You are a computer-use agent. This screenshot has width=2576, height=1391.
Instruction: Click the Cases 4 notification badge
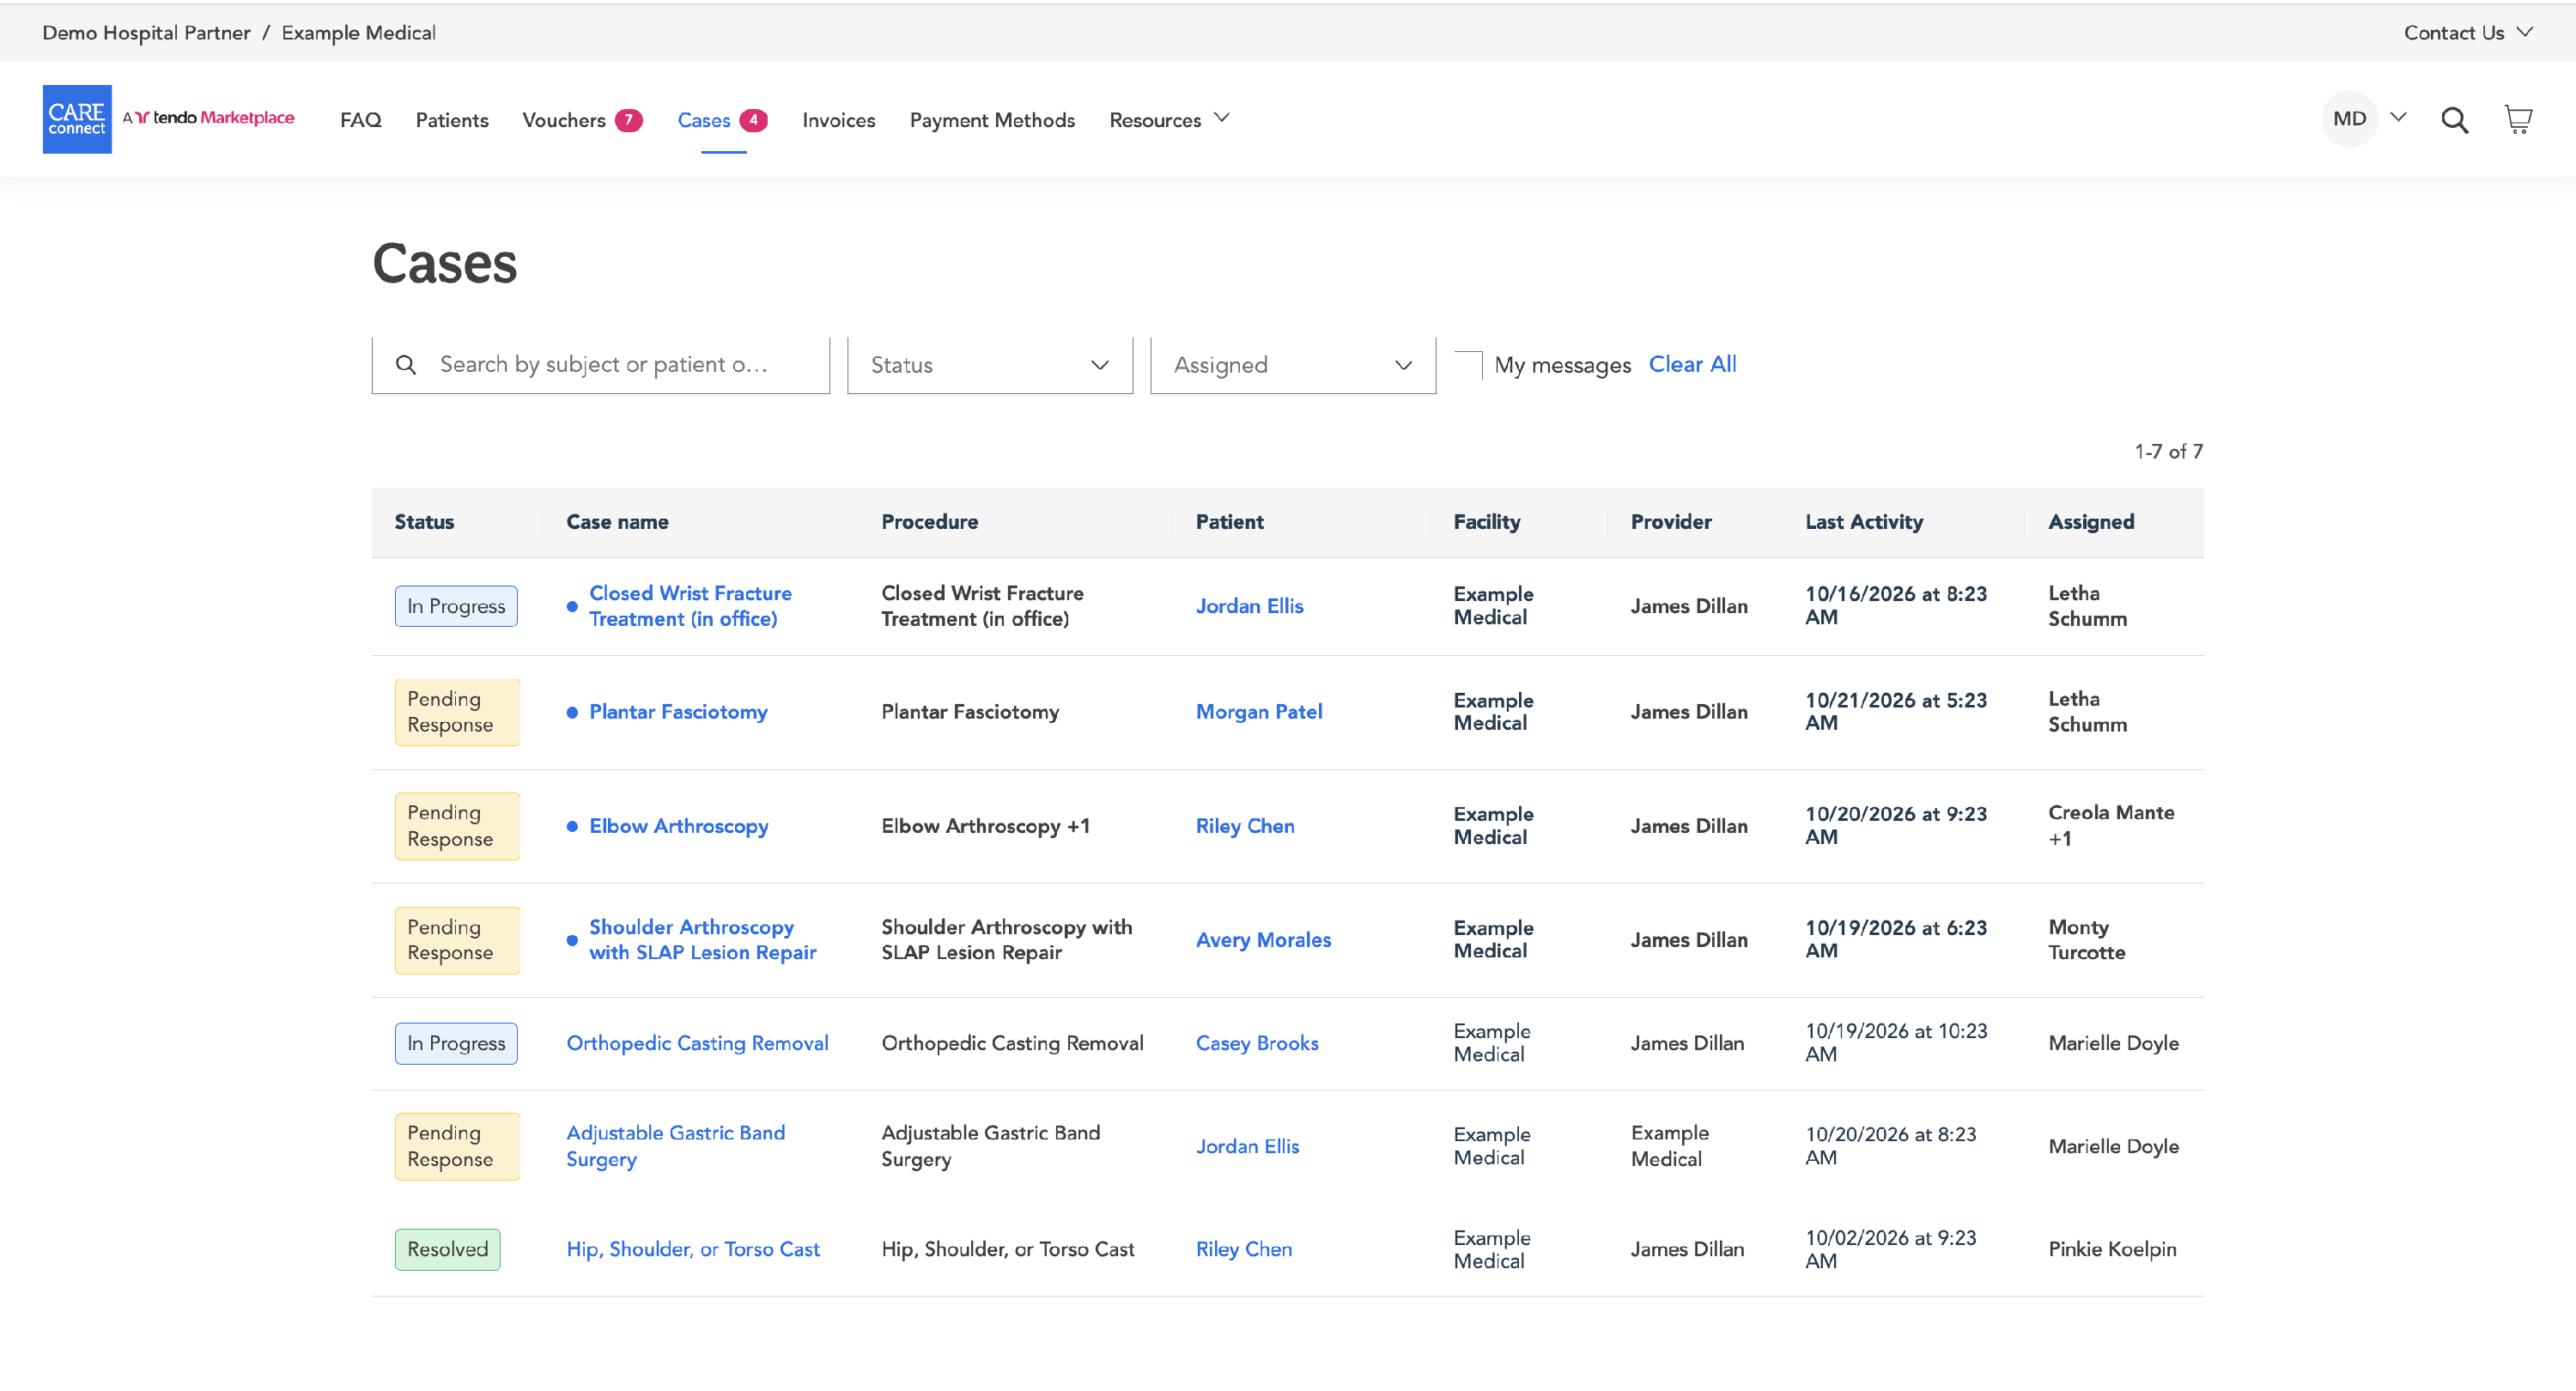(x=753, y=120)
